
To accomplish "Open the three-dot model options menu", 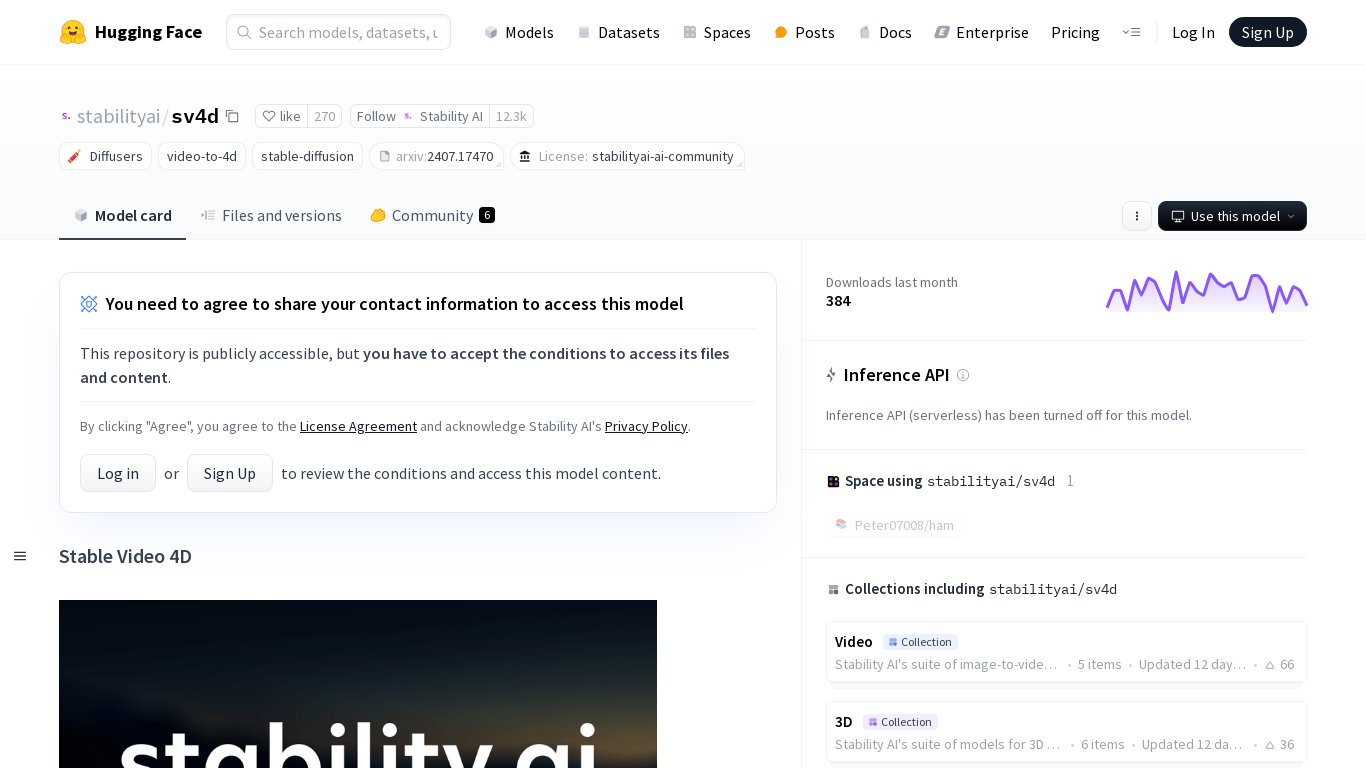I will [x=1137, y=216].
